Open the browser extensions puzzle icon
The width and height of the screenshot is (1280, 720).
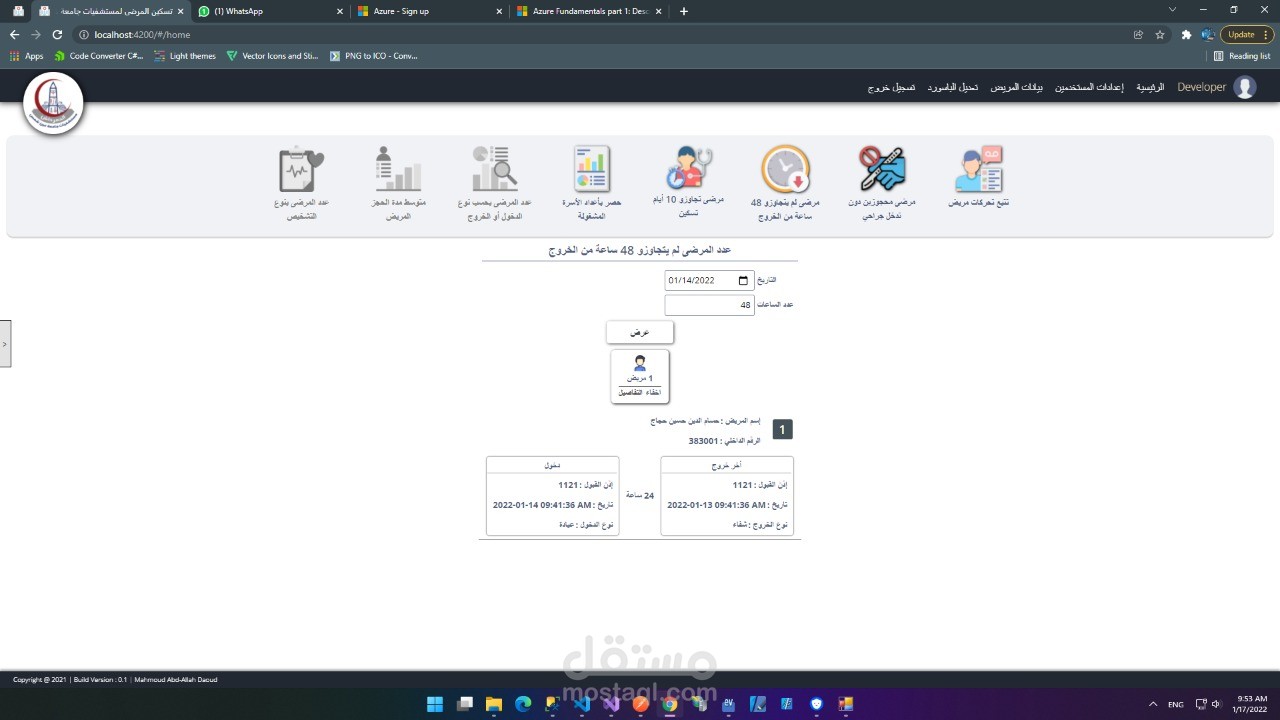pos(1186,34)
